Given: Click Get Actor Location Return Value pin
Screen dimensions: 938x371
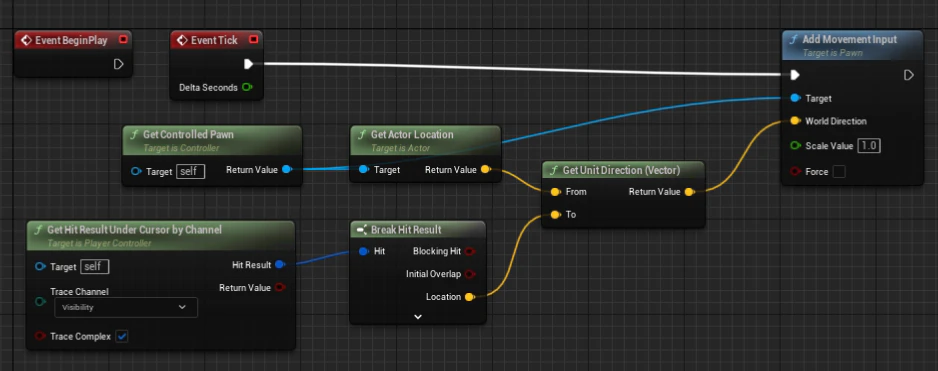Looking at the screenshot, I should click(x=486, y=170).
